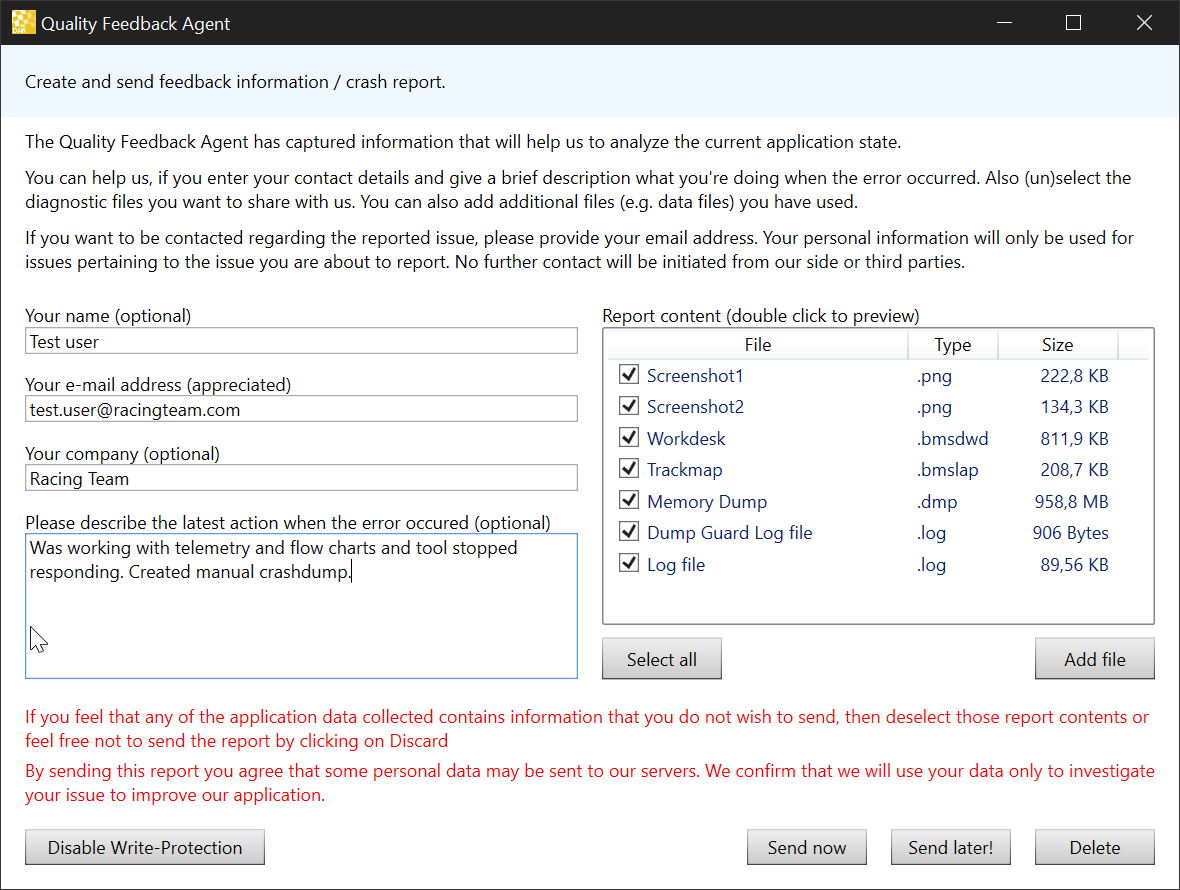Select the Workdesk file entry
The height and width of the screenshot is (890, 1180).
point(686,439)
